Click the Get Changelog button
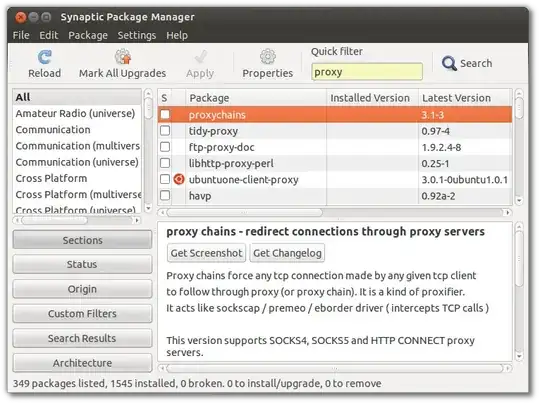Screen dimensions: 540x404 (x=287, y=253)
